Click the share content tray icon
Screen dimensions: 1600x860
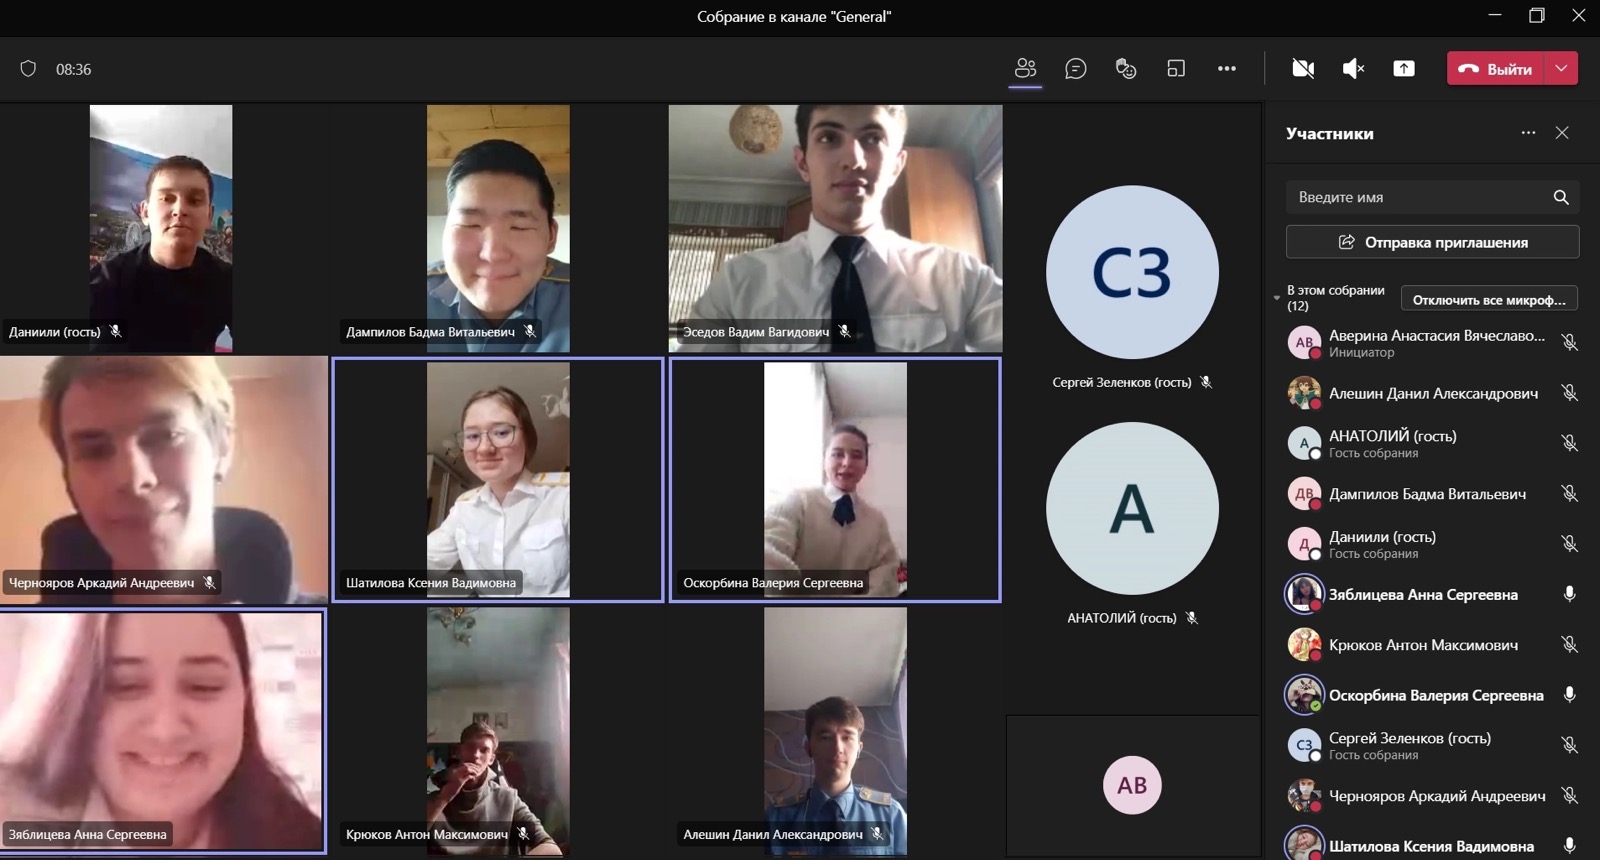1404,68
